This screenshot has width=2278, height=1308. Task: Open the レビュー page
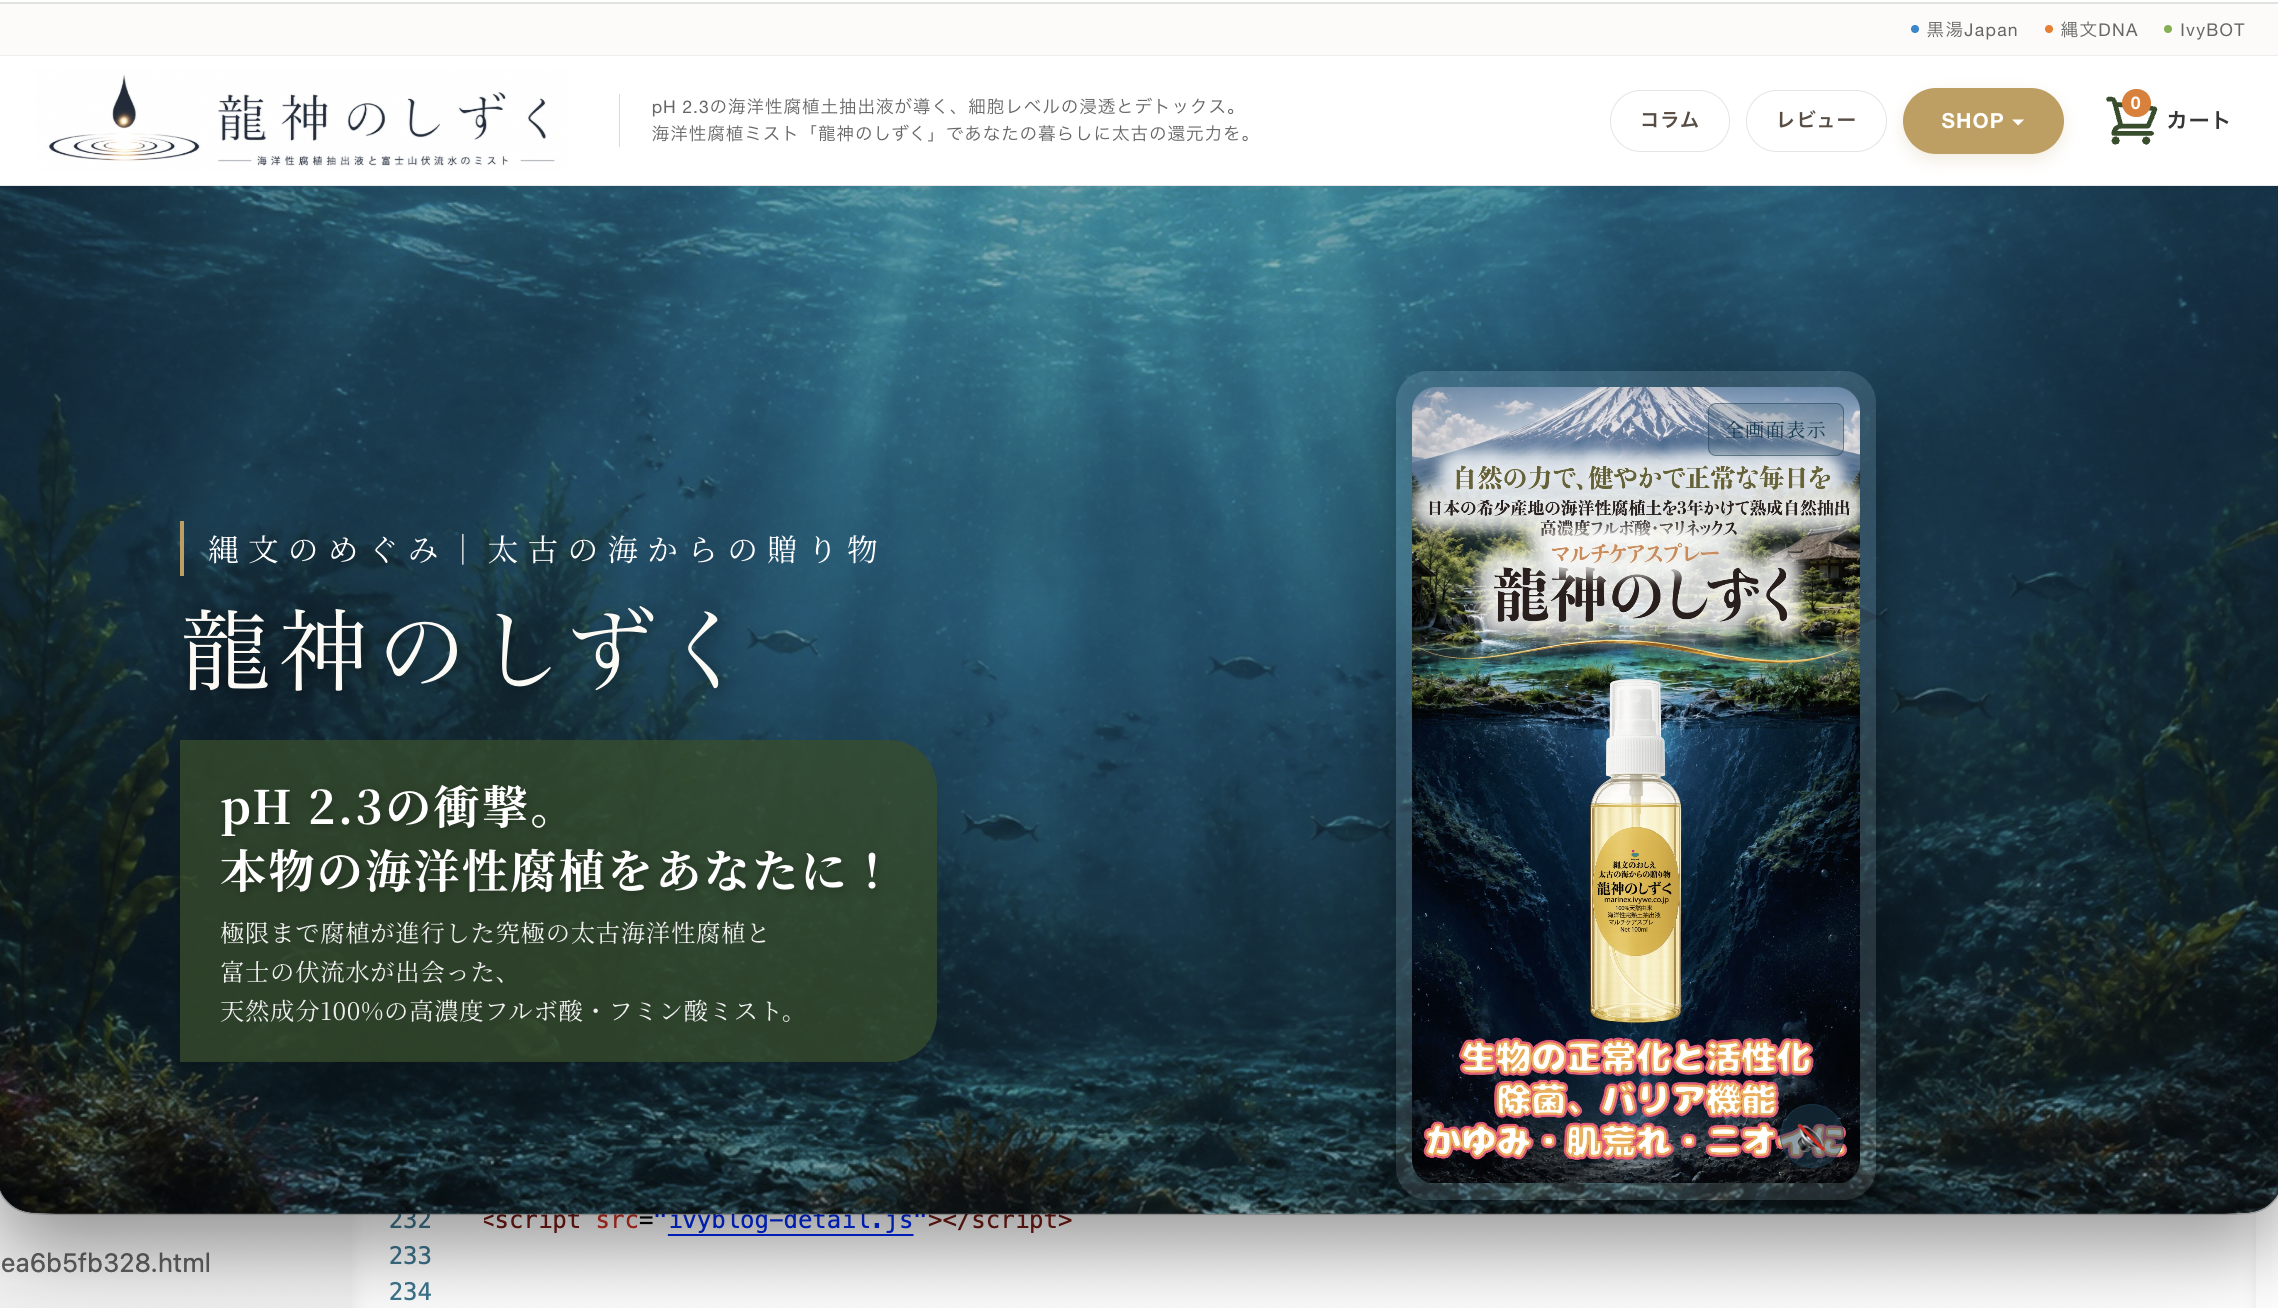[1815, 121]
